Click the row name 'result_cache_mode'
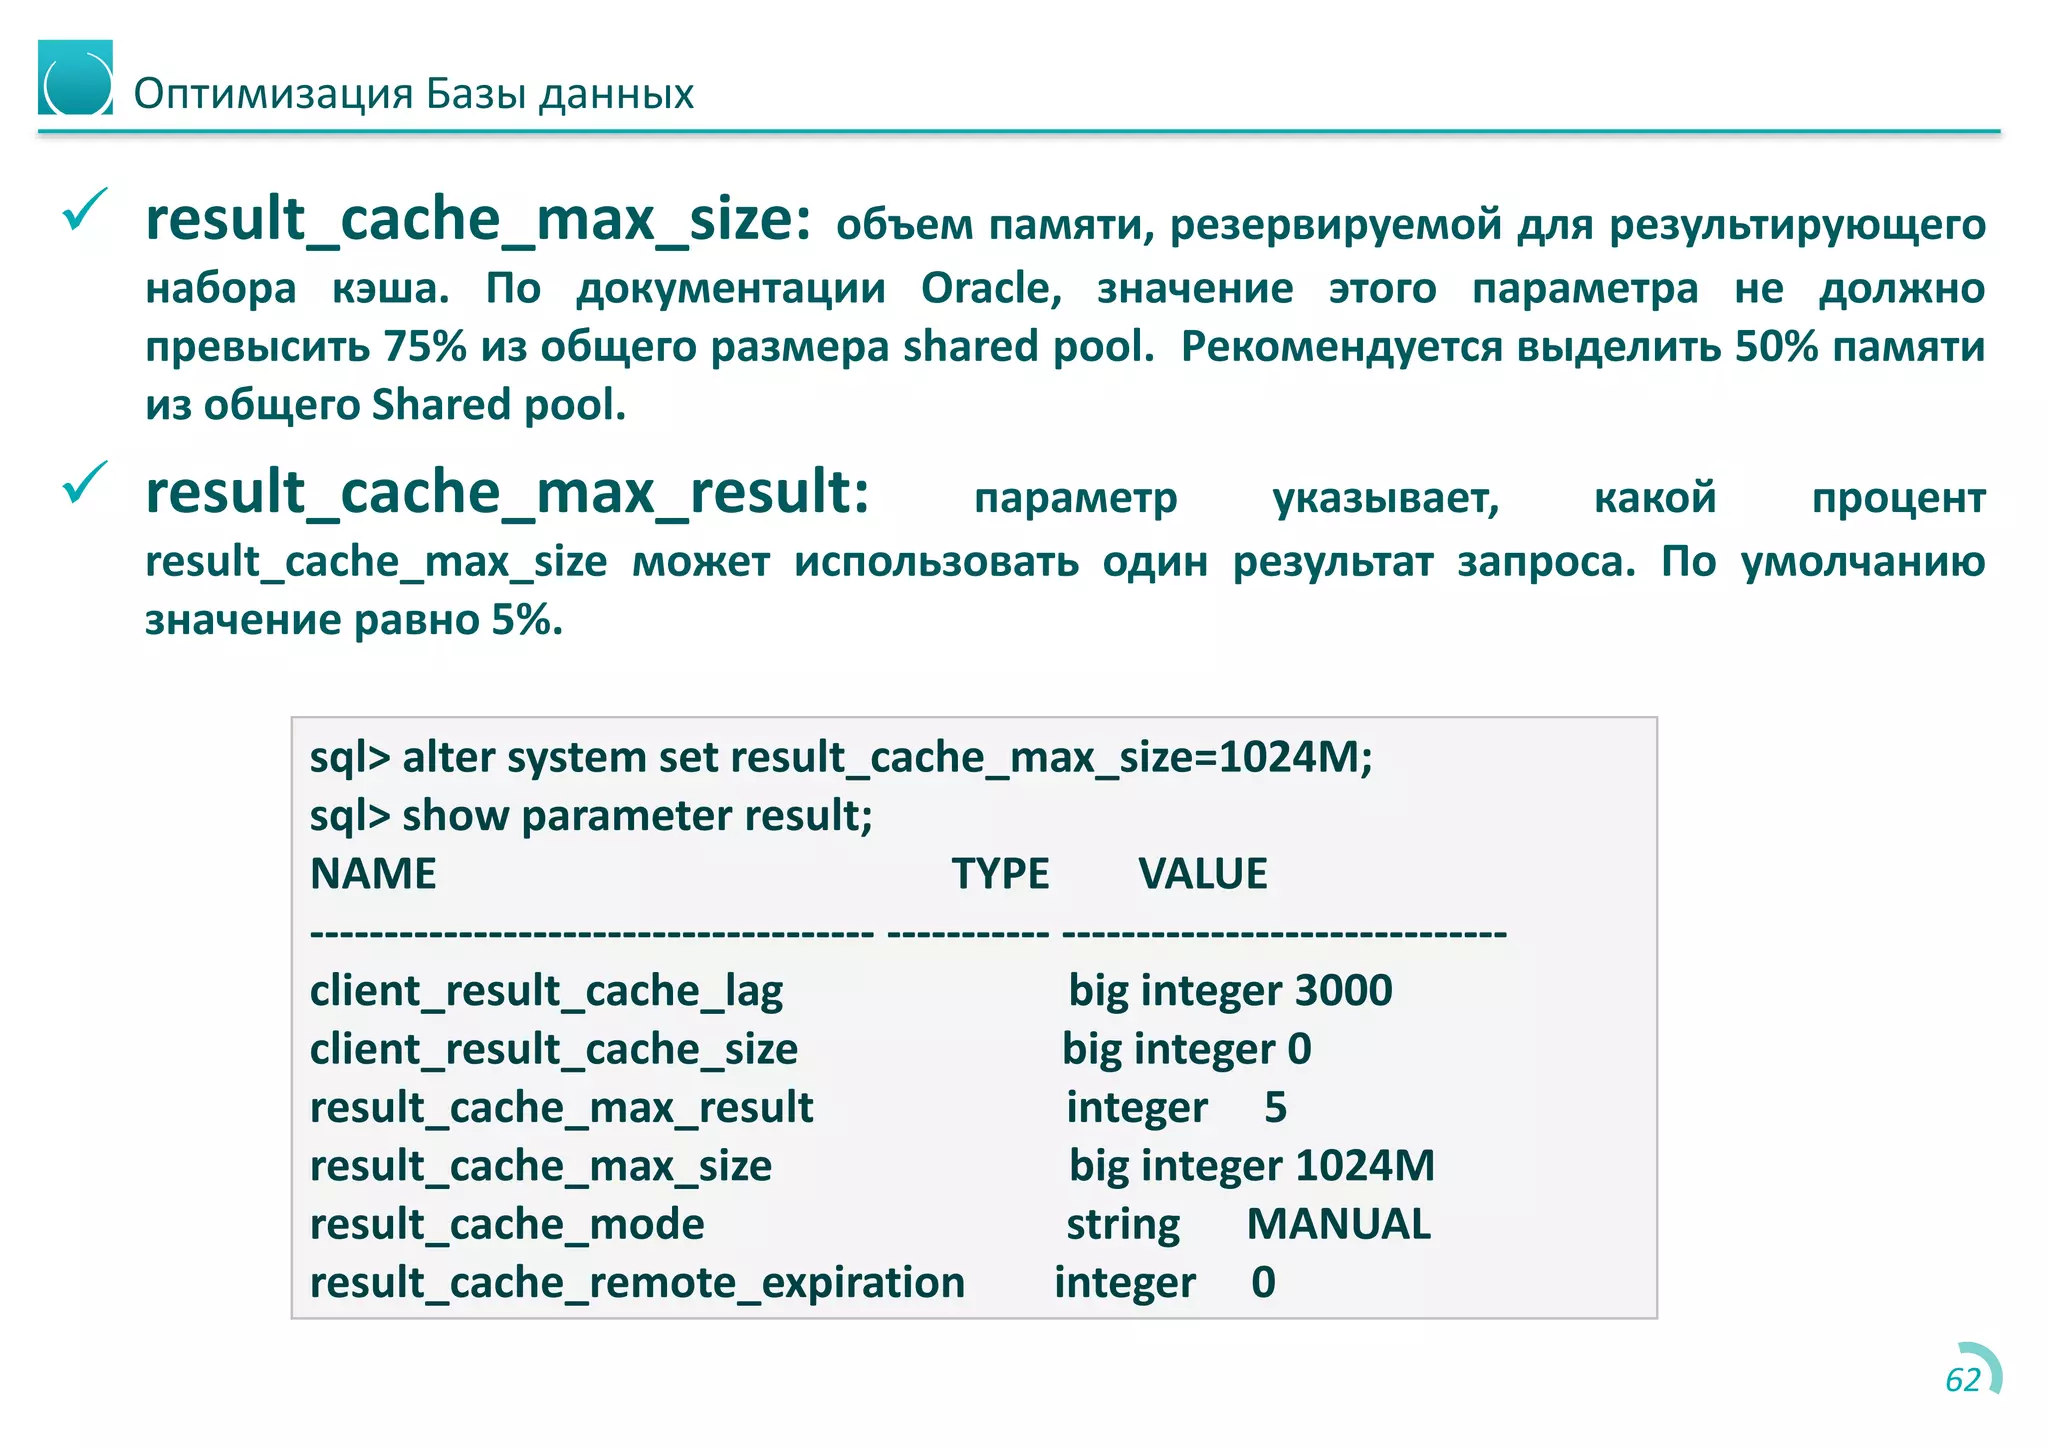 507,1225
